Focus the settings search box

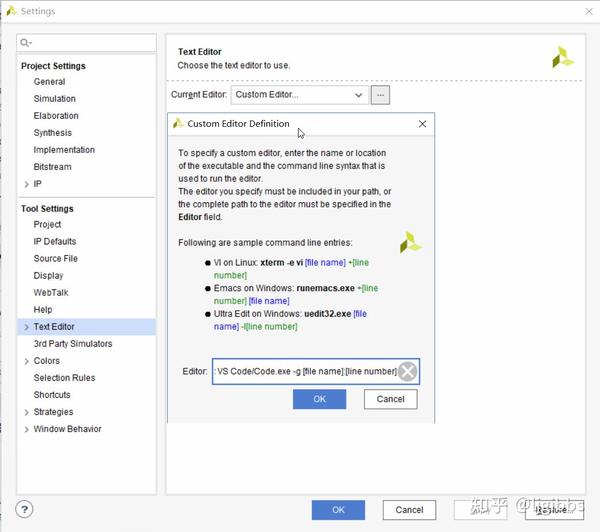point(86,42)
